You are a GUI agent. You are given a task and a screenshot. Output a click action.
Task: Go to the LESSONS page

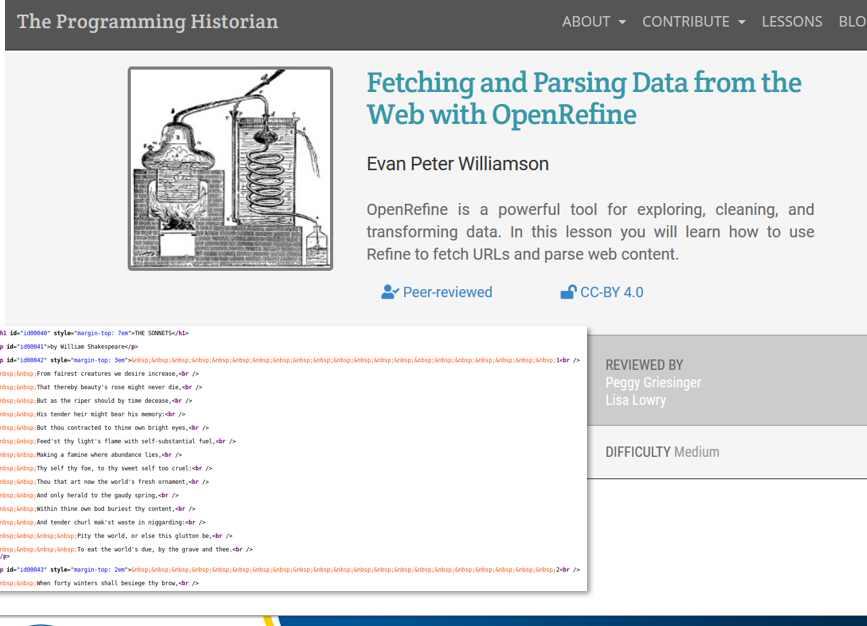[x=792, y=22]
